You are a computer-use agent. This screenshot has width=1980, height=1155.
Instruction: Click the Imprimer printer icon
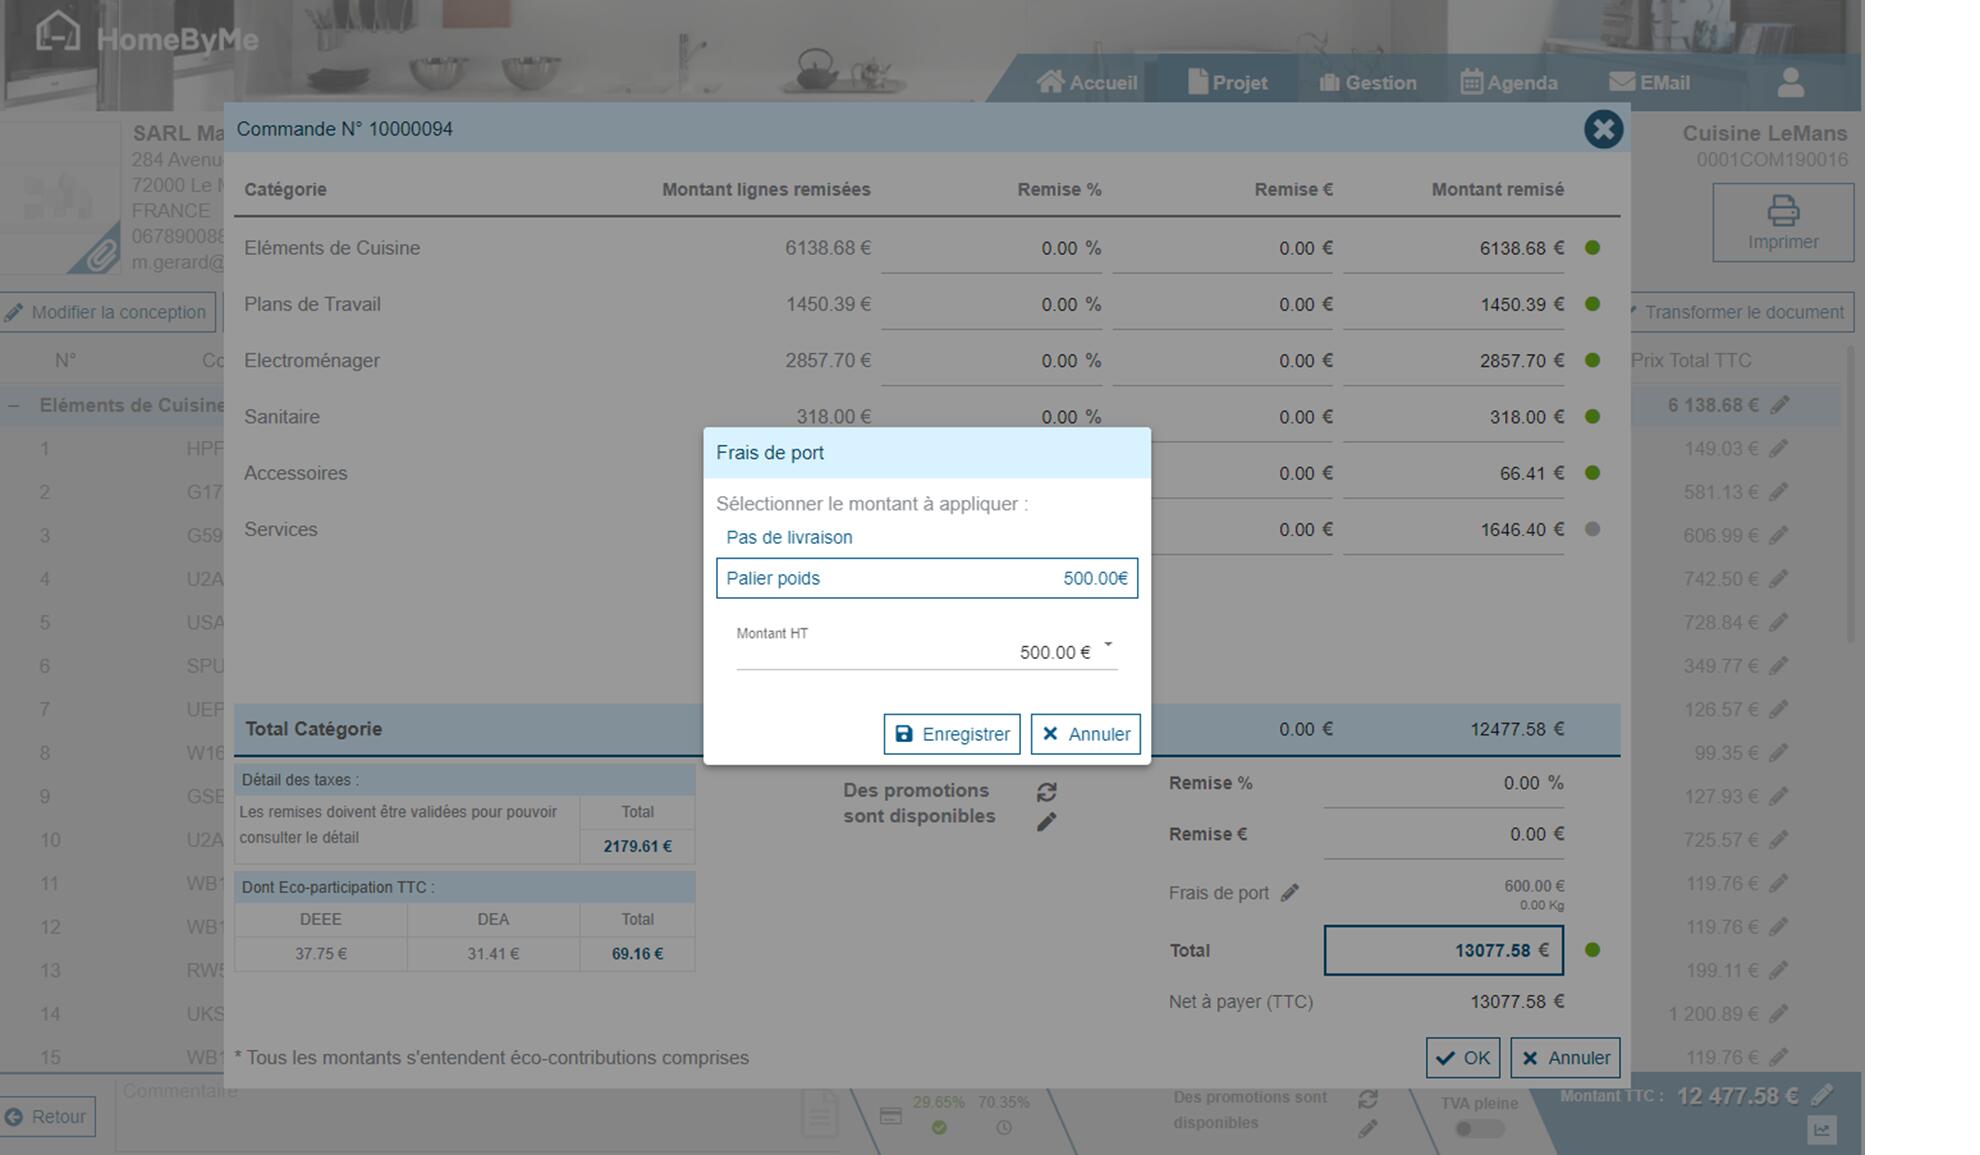point(1782,211)
